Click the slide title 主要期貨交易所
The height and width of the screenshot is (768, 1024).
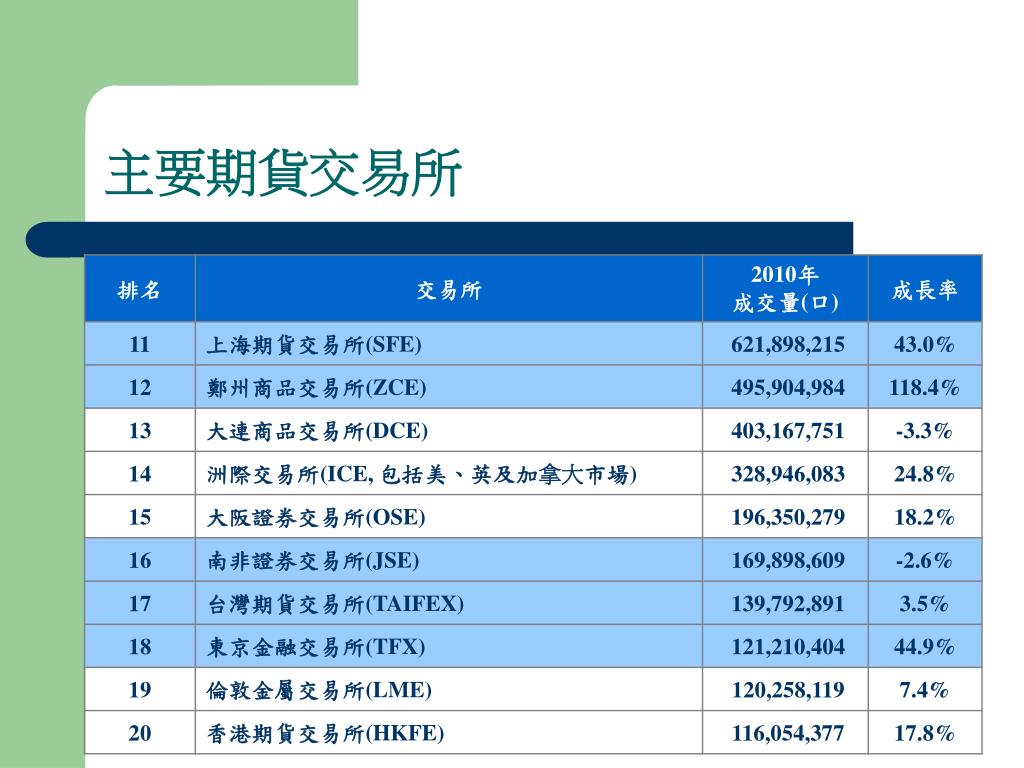coord(283,173)
